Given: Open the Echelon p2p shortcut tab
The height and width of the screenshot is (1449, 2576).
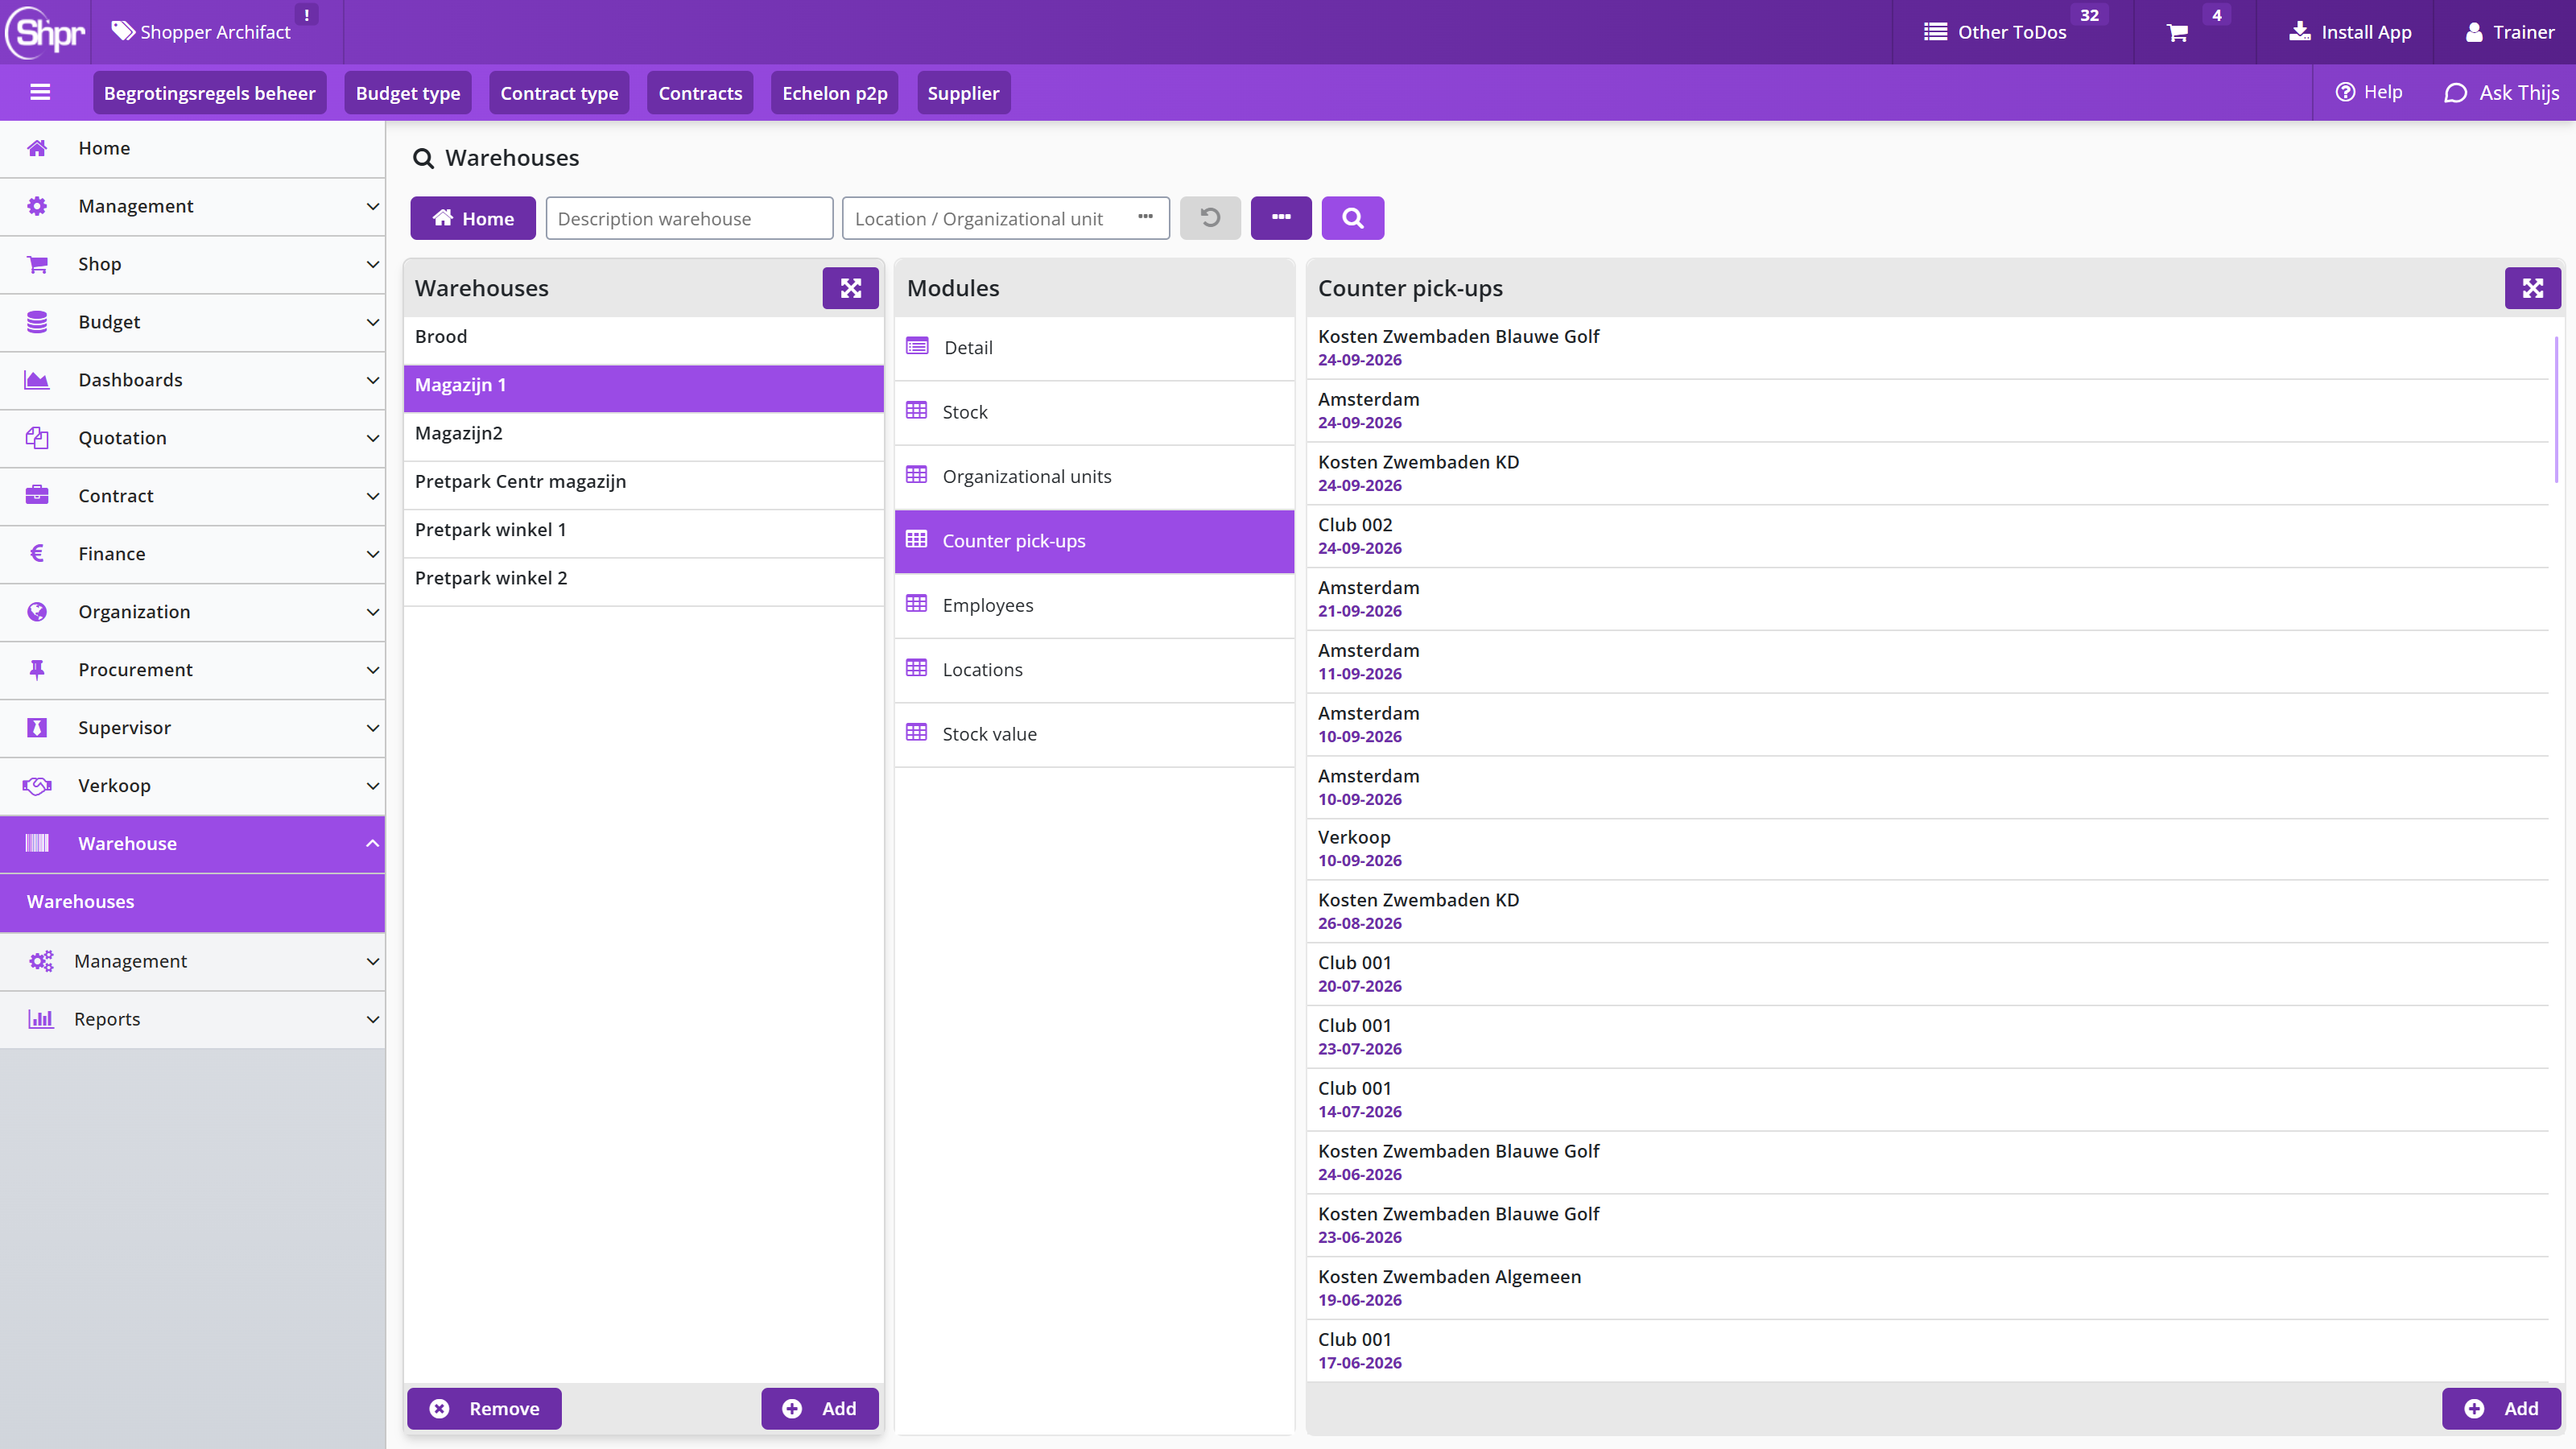Looking at the screenshot, I should coord(834,93).
